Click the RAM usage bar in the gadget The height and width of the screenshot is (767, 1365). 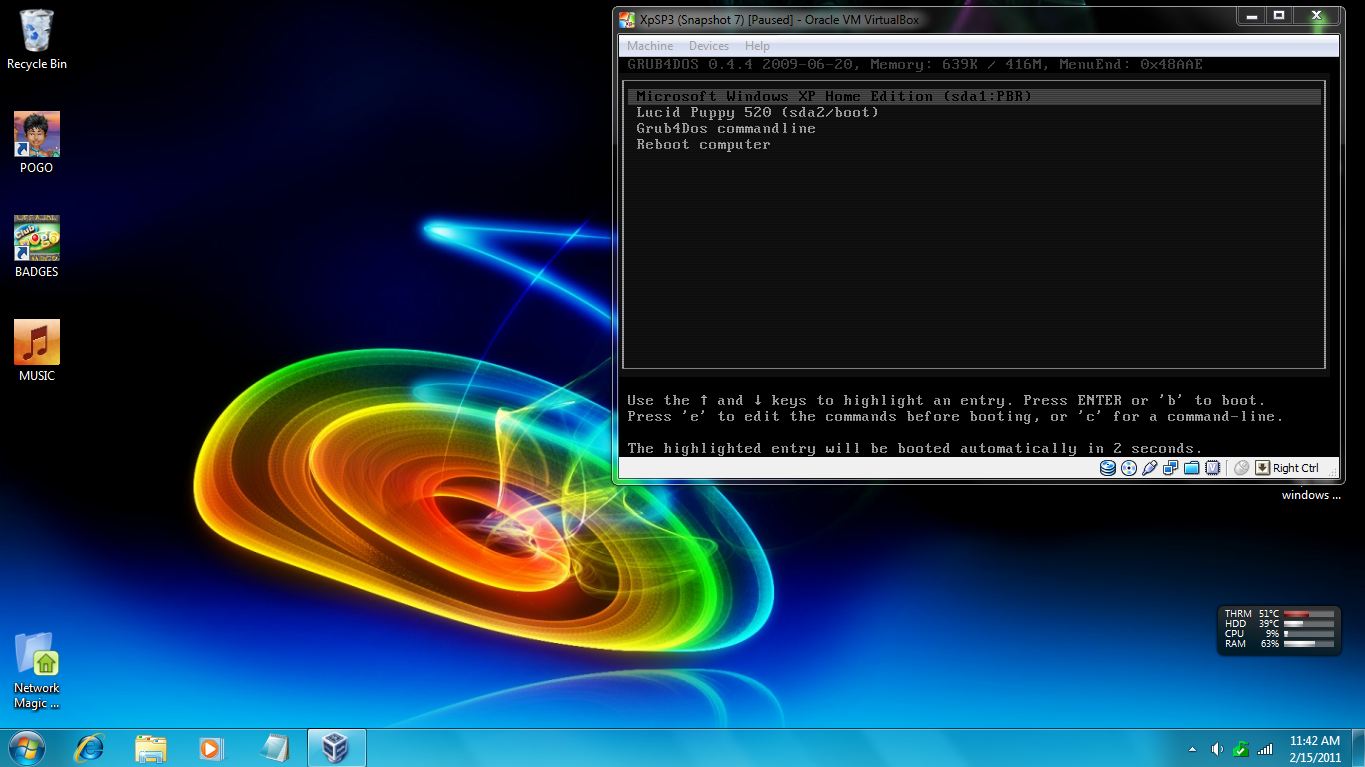1309,644
